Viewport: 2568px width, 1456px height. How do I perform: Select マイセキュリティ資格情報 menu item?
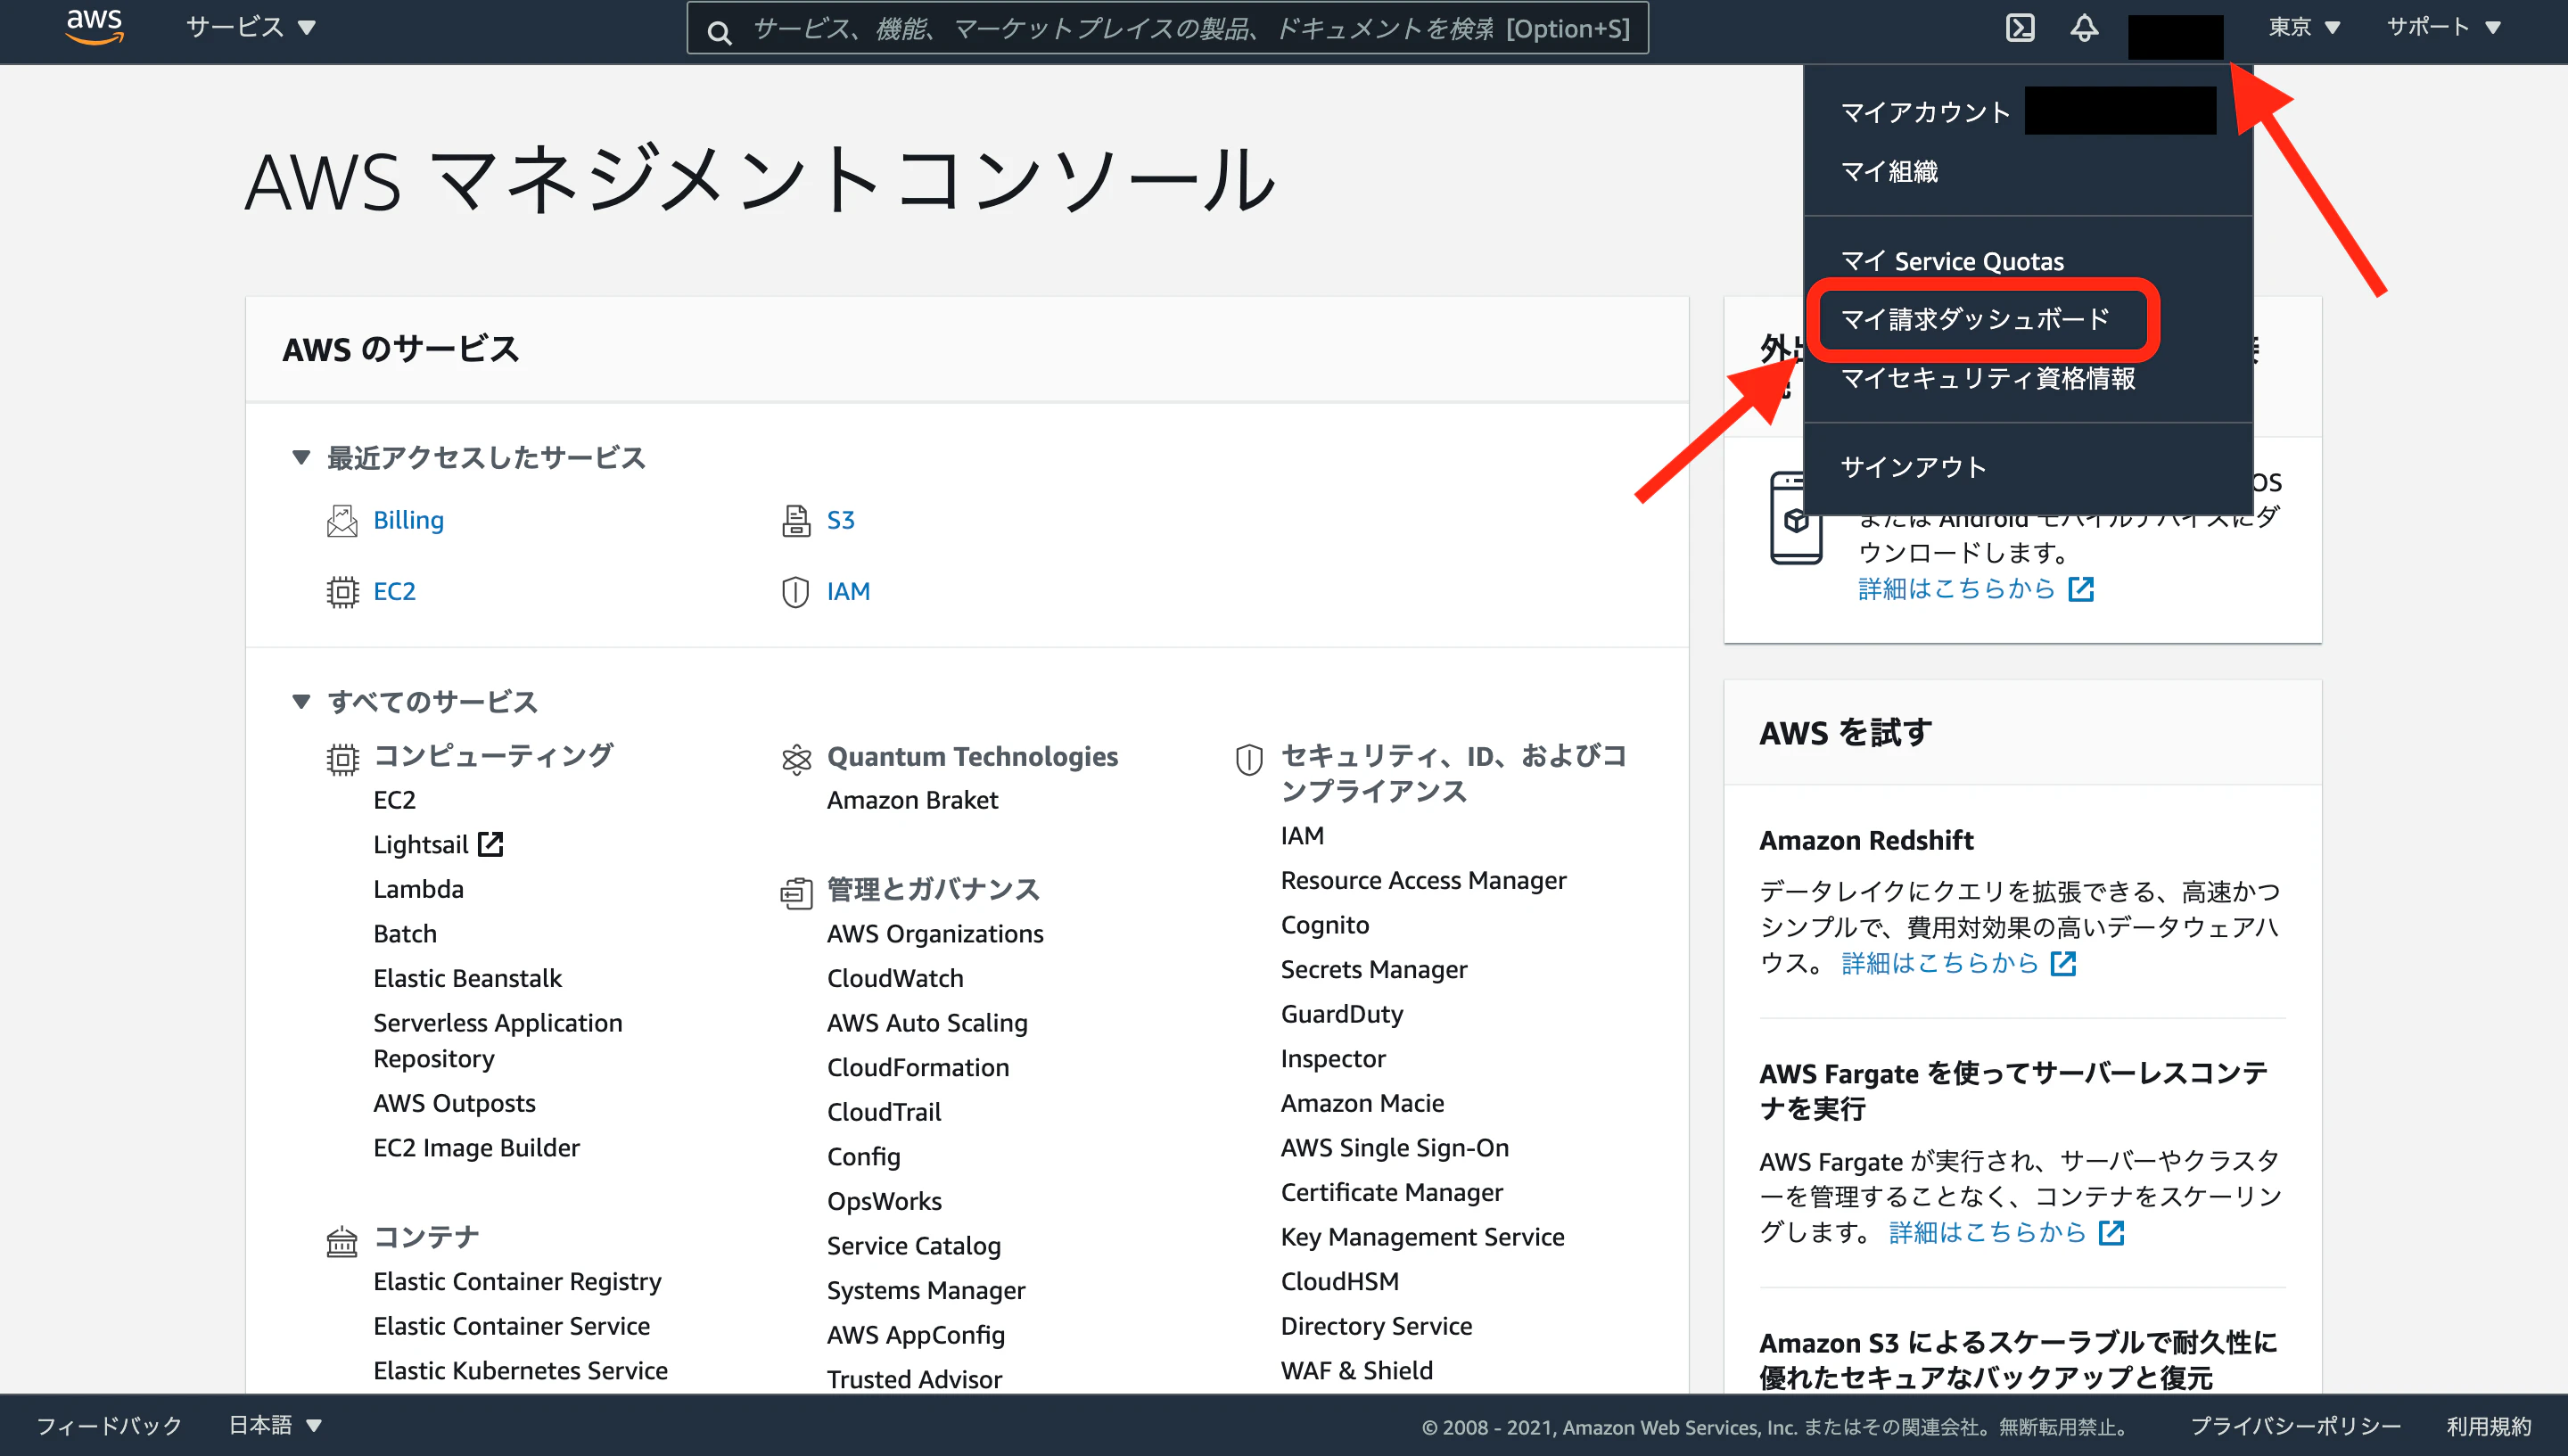[1988, 378]
